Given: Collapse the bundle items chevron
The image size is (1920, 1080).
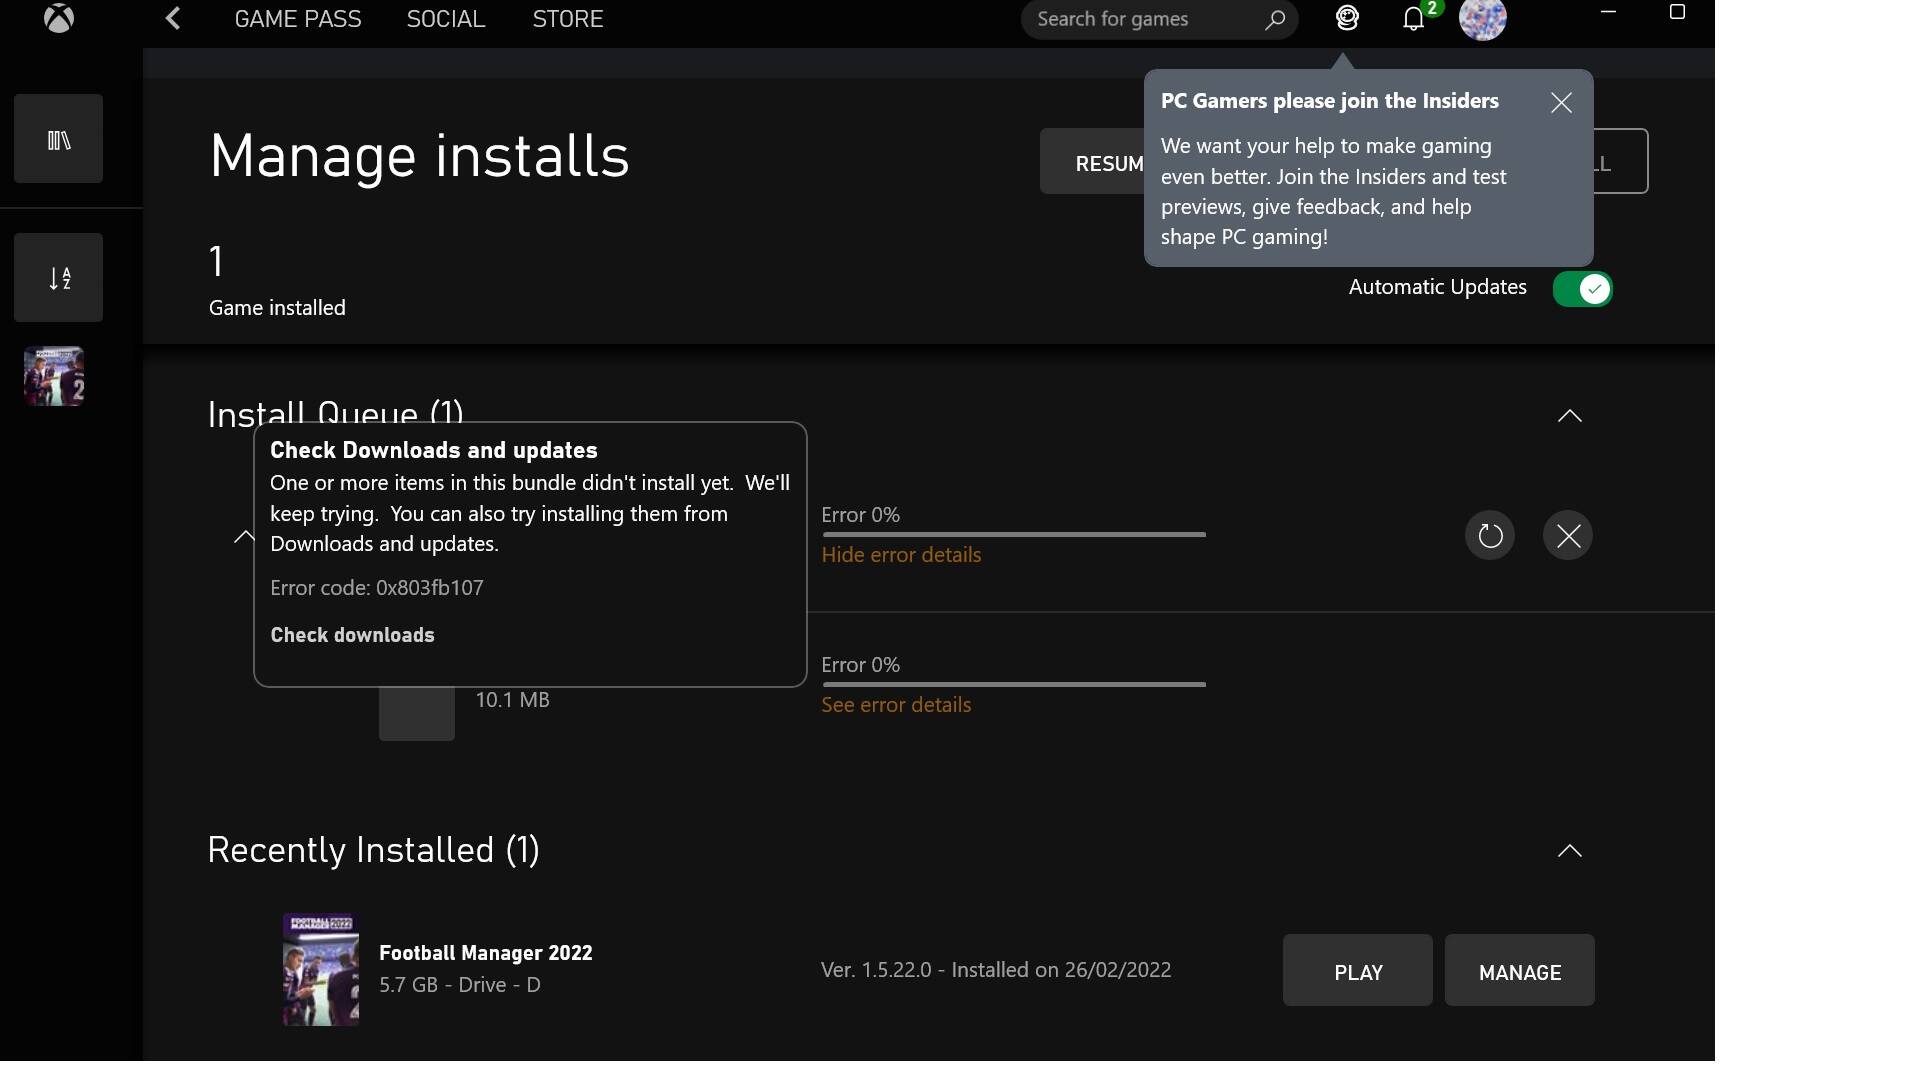Looking at the screenshot, I should coord(244,537).
